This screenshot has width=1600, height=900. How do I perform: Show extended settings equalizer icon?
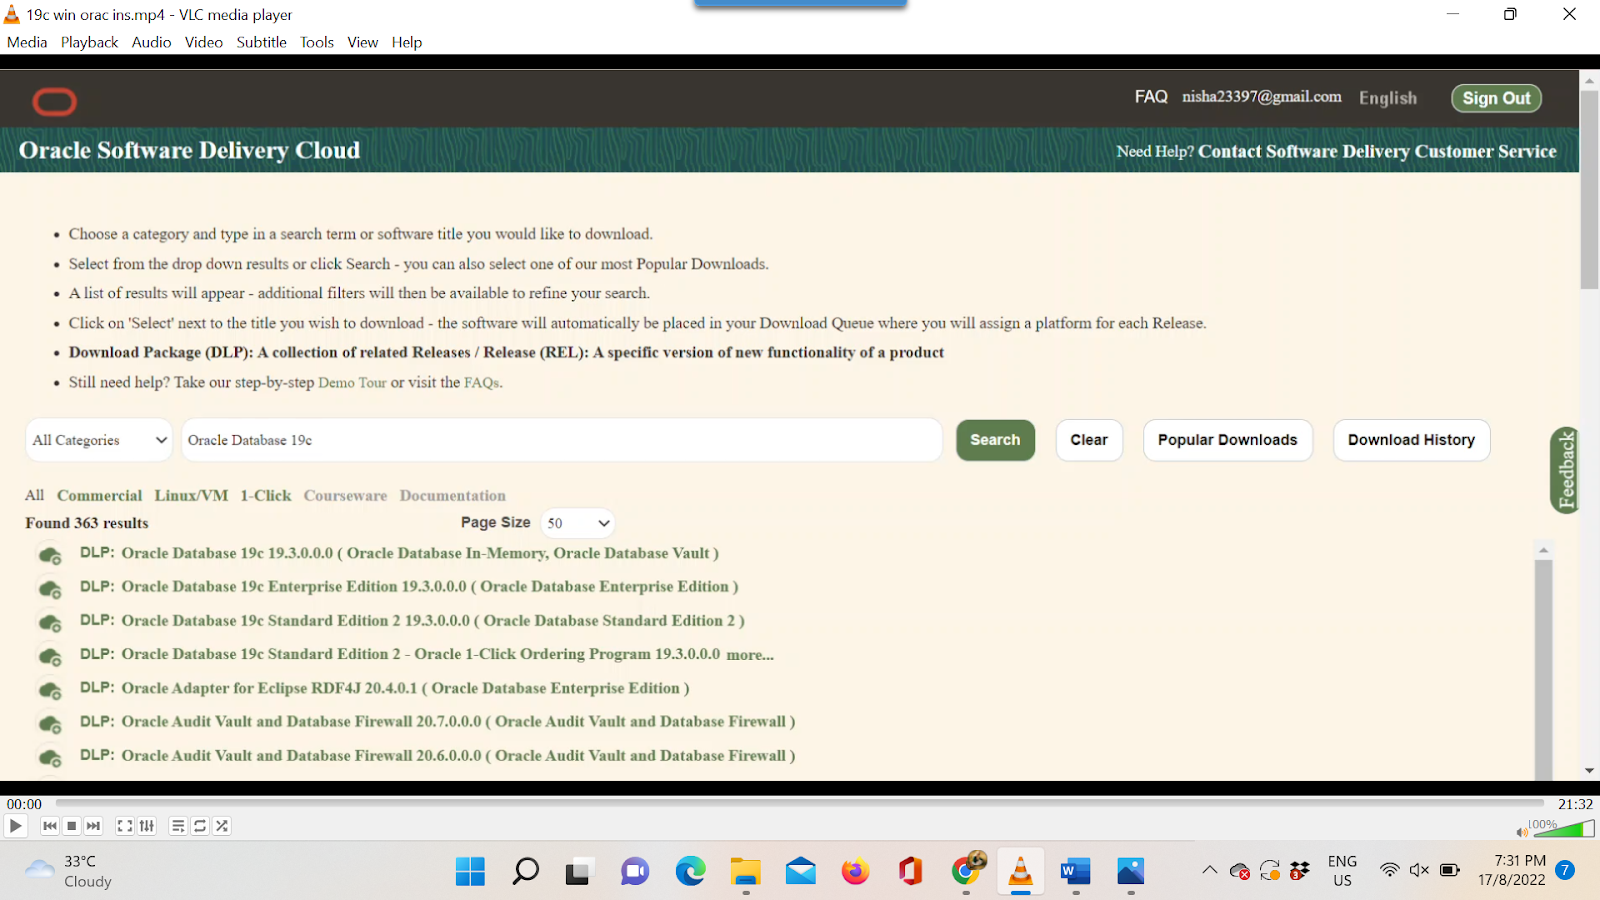pyautogui.click(x=147, y=826)
